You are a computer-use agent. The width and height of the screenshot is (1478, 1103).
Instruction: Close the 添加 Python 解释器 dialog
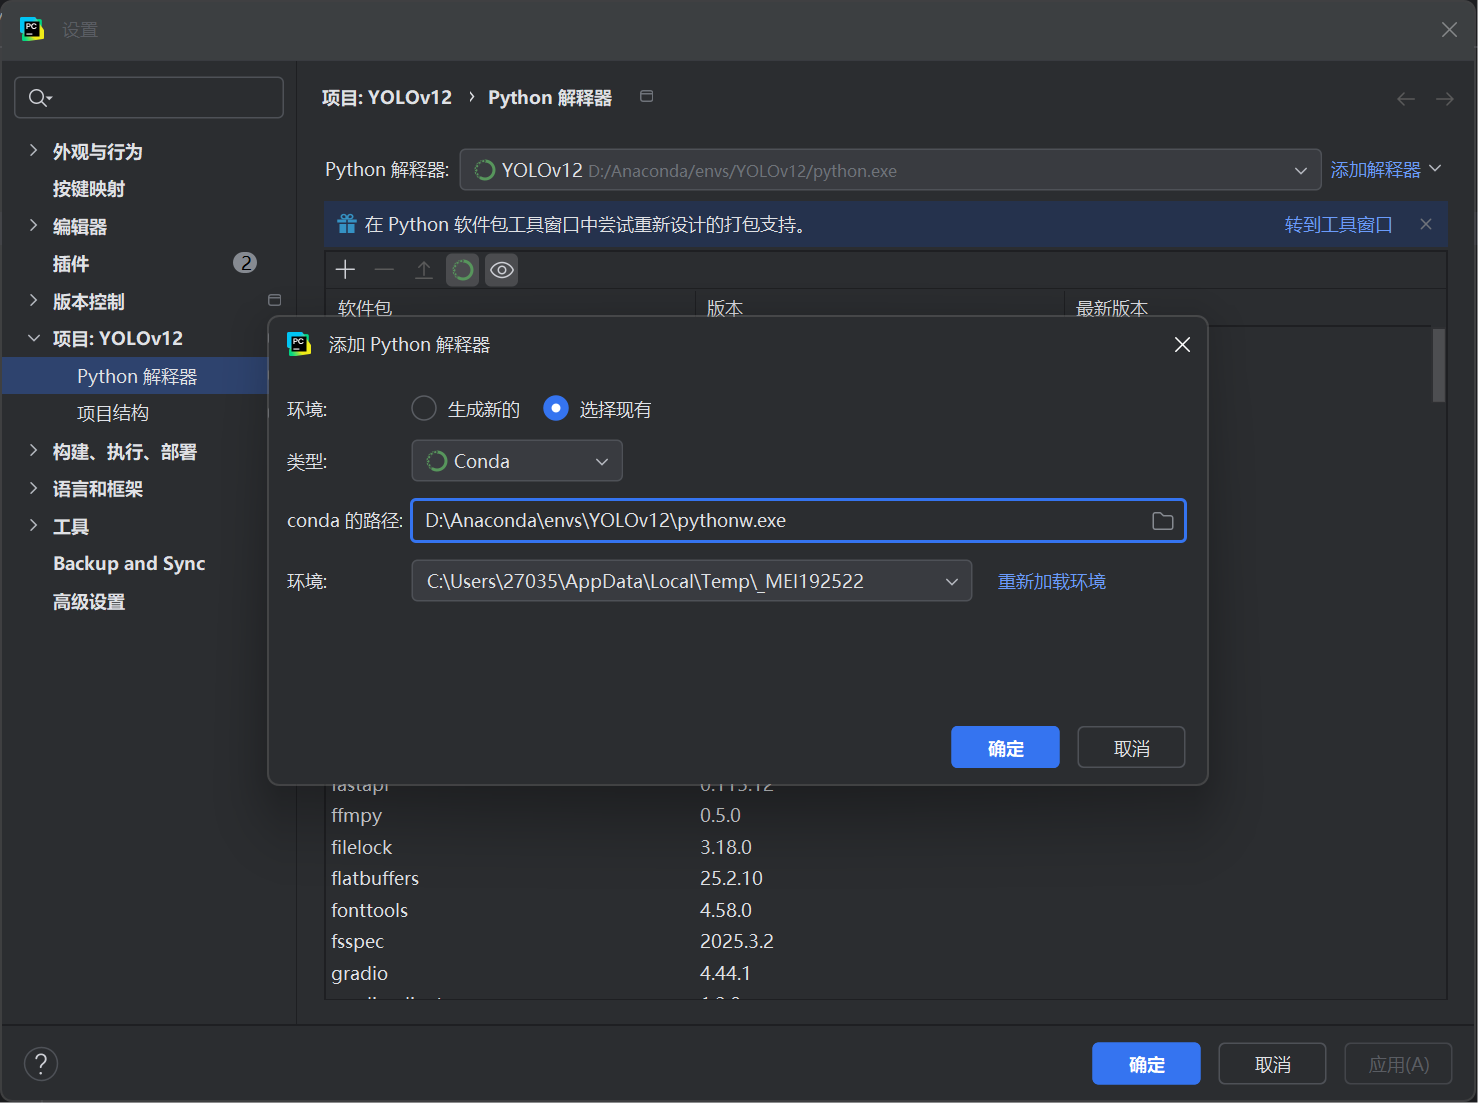1182,344
